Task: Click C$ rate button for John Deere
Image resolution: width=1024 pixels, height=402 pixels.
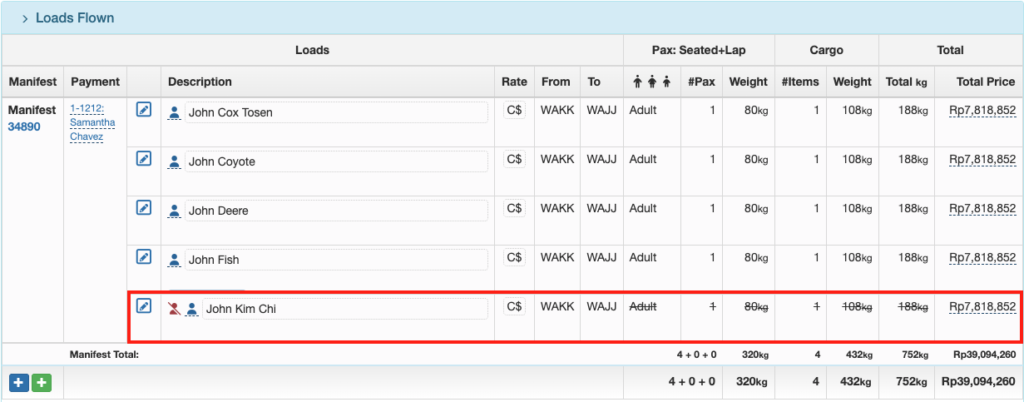Action: tap(514, 208)
